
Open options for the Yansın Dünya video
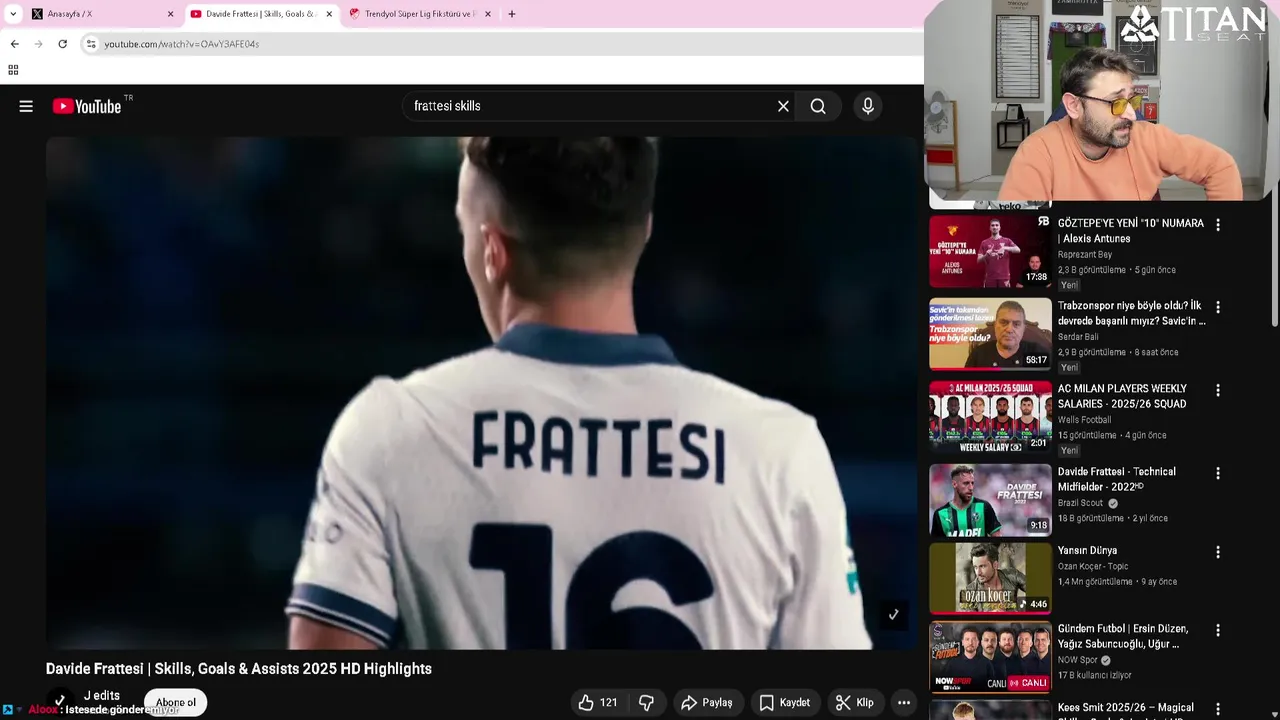1217,552
